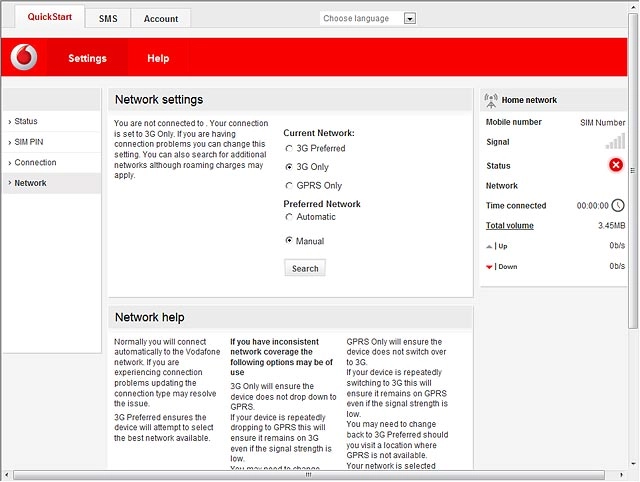Click the Choose language field
Viewport: 640px width, 482px height.
[368, 18]
